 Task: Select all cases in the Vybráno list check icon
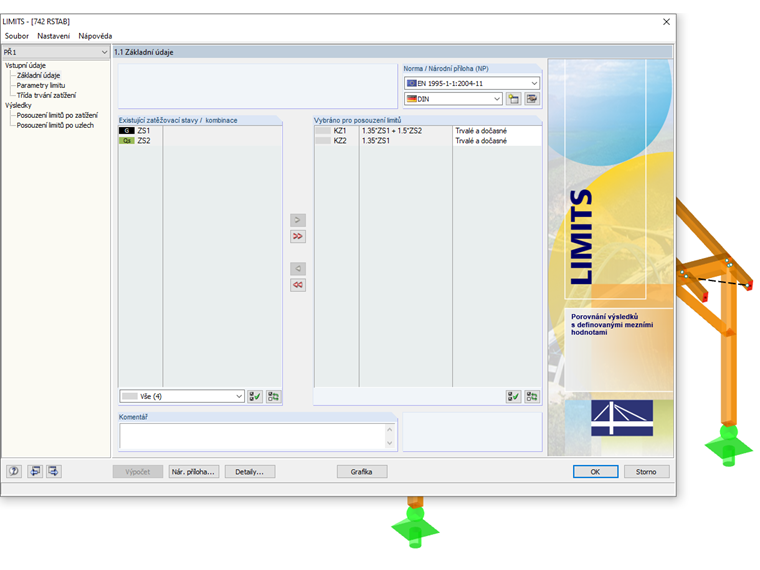(x=513, y=396)
